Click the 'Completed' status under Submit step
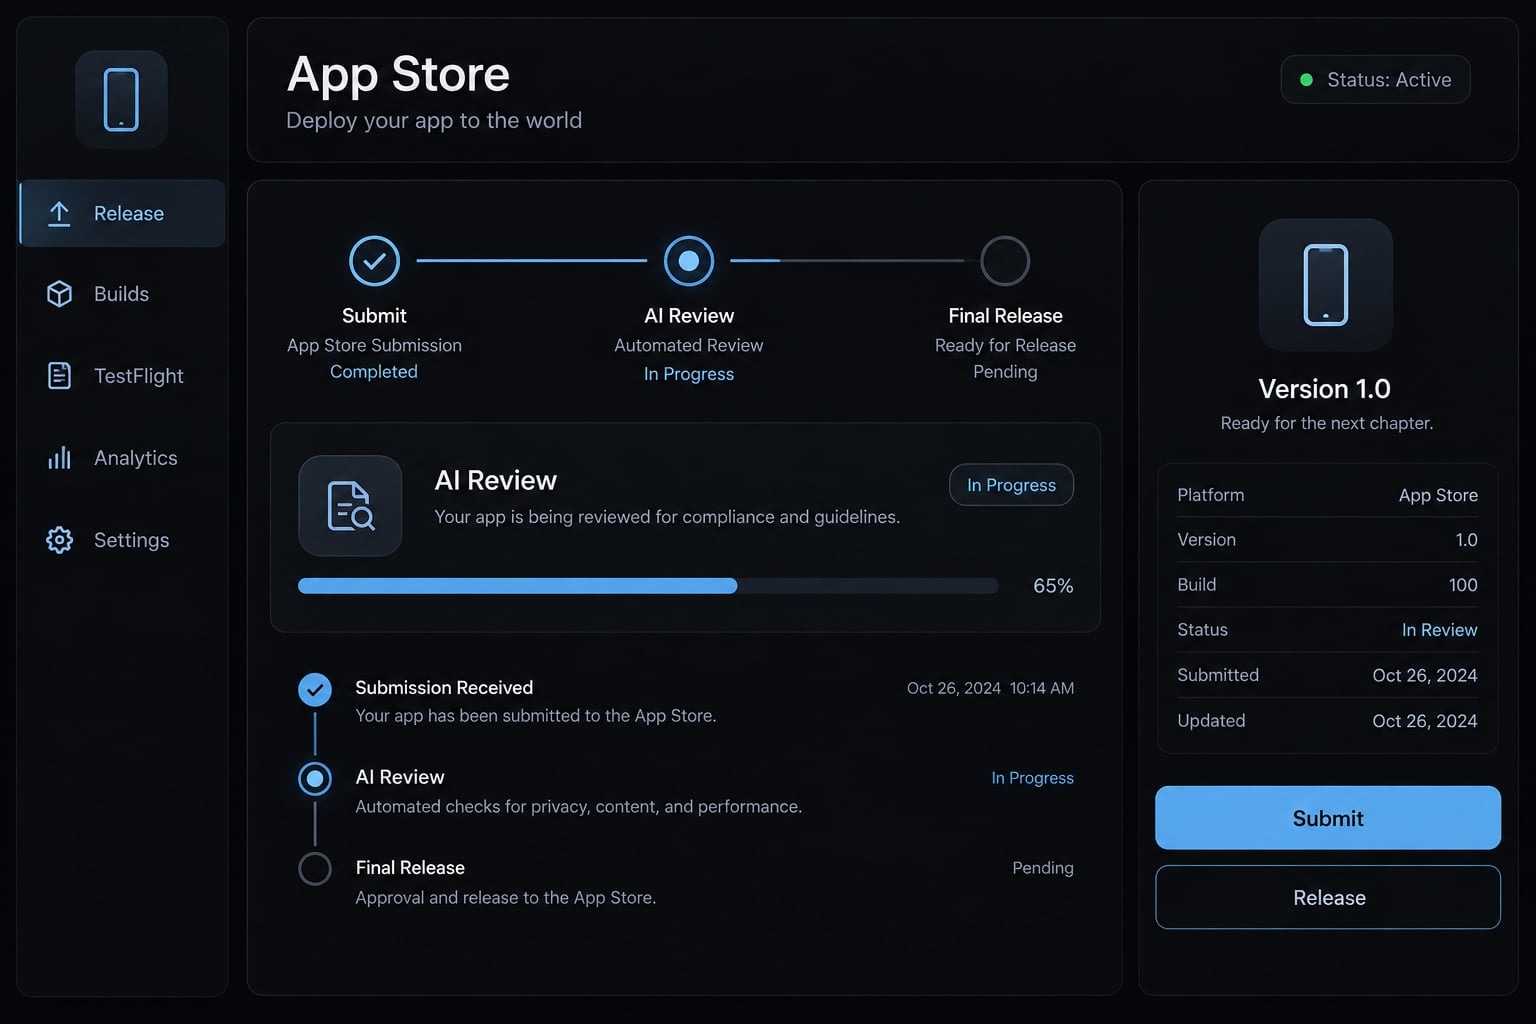Screen dimensions: 1536x1024 coord(374,371)
